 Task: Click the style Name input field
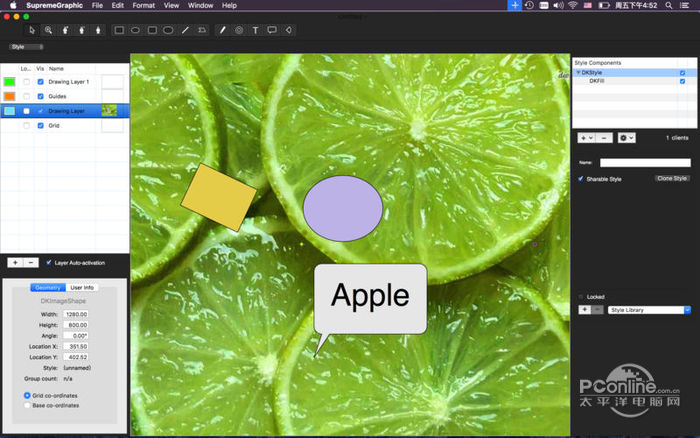[645, 162]
